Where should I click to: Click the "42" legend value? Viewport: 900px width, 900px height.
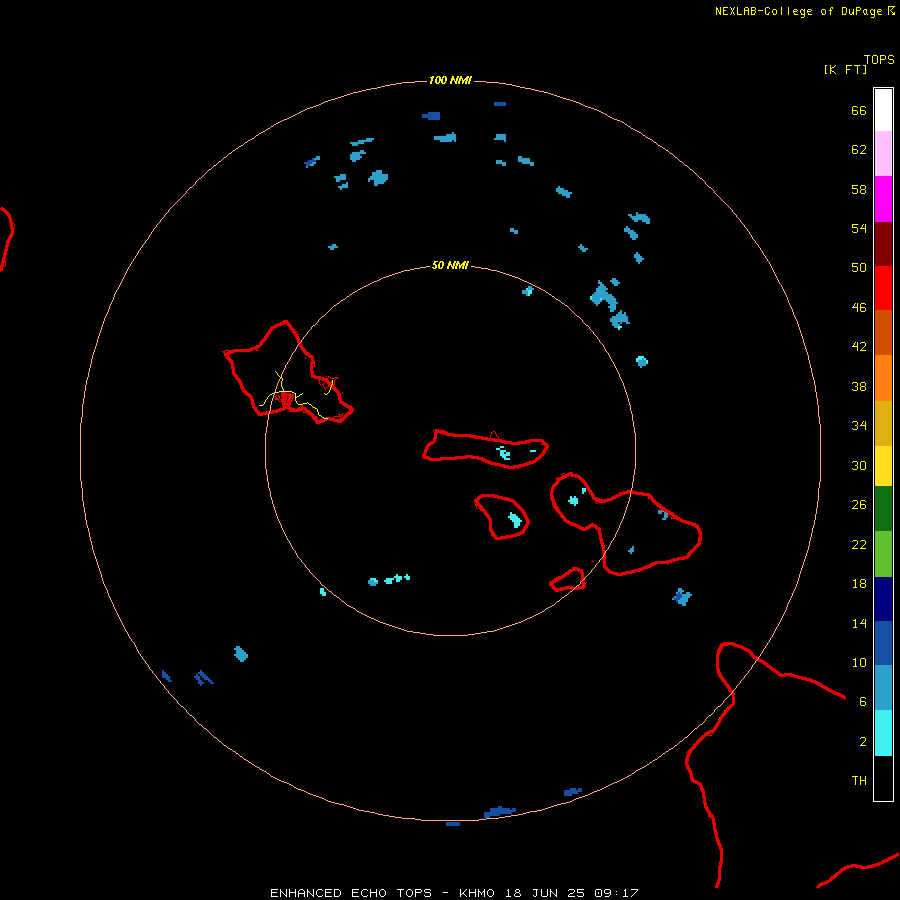(x=859, y=347)
